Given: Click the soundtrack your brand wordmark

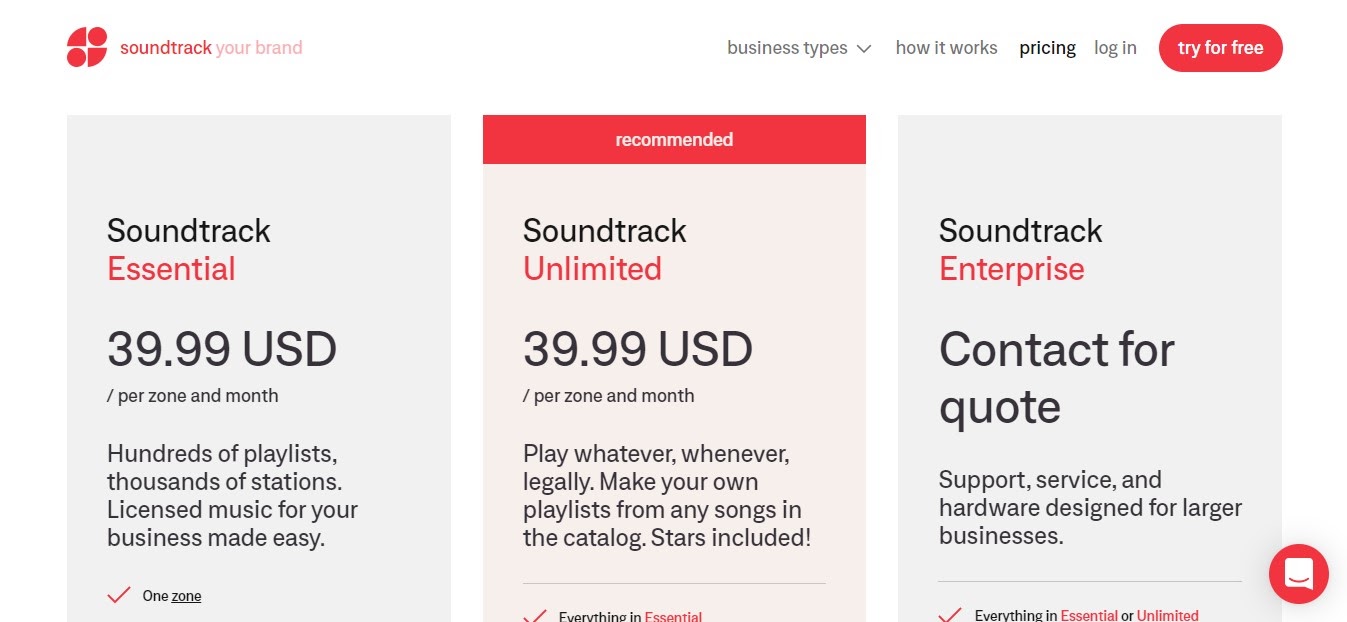Looking at the screenshot, I should pyautogui.click(x=211, y=48).
